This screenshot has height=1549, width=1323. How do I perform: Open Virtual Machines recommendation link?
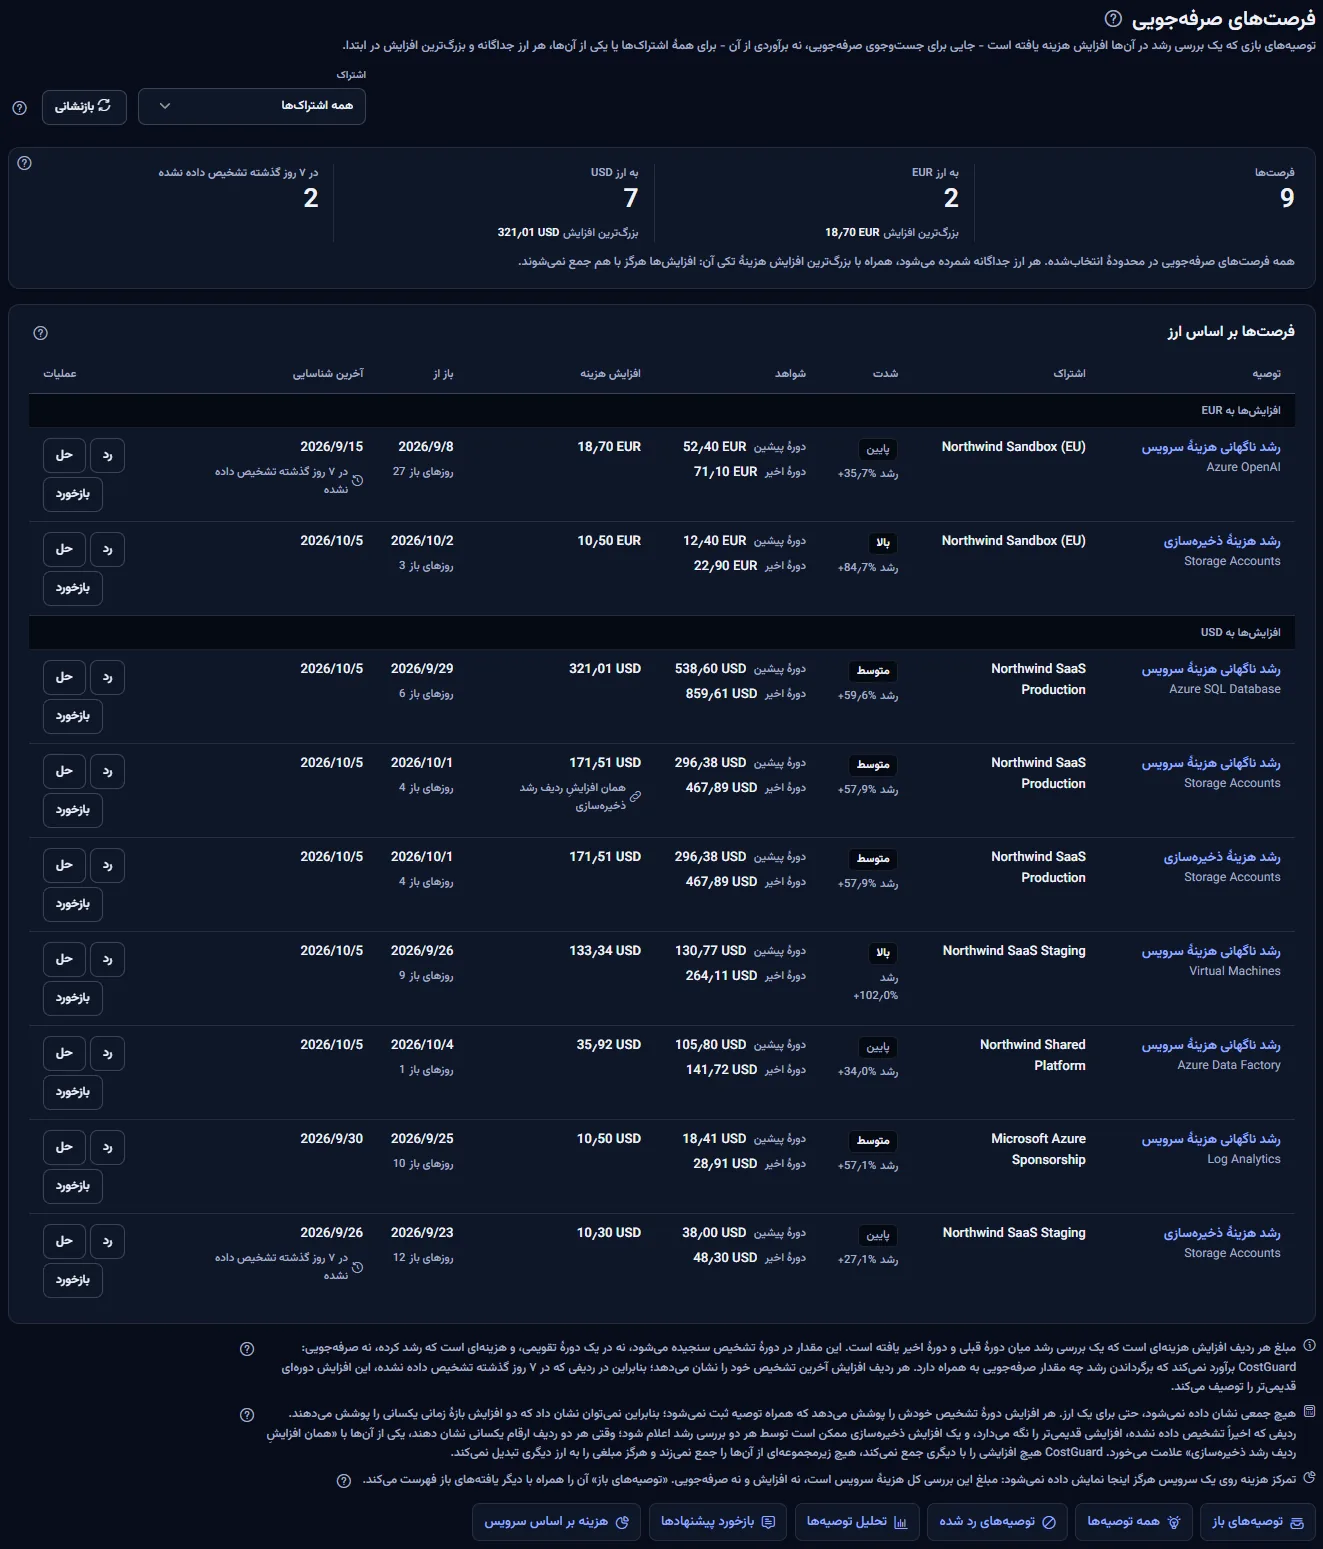click(x=1211, y=951)
